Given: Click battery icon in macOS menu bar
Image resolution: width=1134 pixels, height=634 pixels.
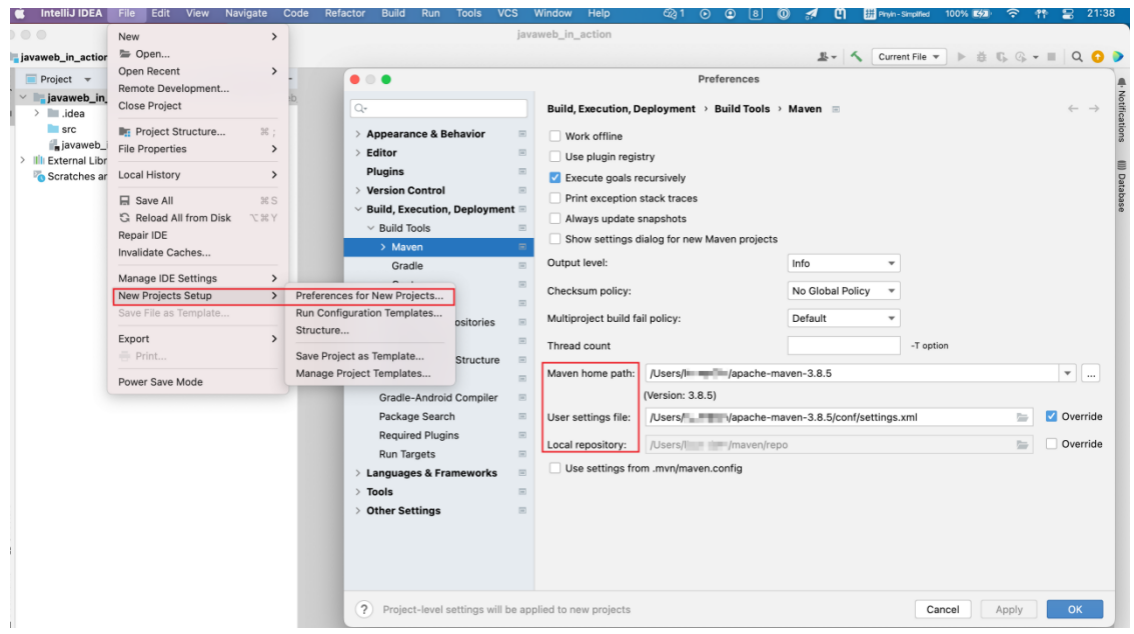Looking at the screenshot, I should [981, 13].
